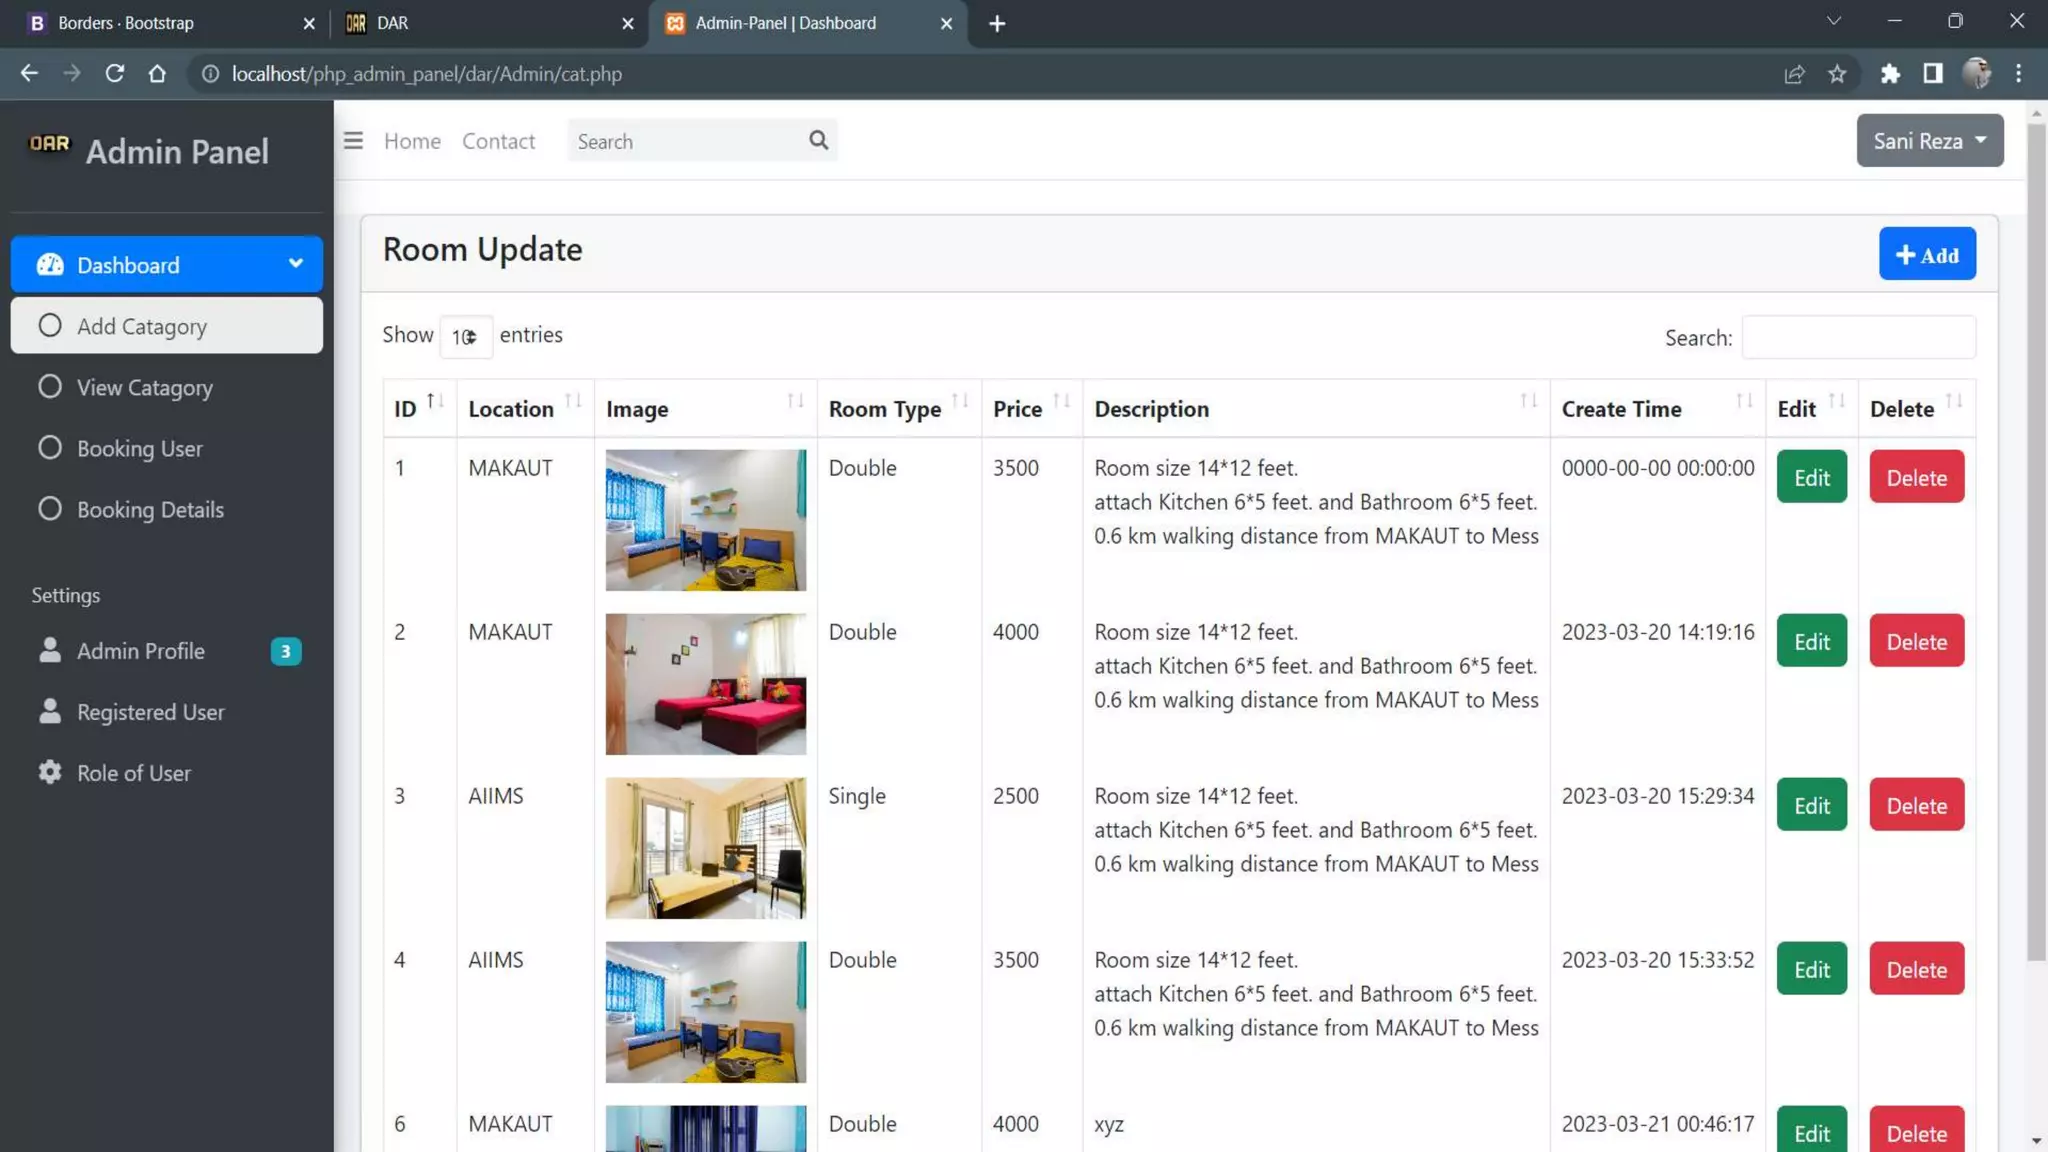Screen dimensions: 2048x1152
Task: Open Registered User person icon item
Action: click(x=150, y=712)
